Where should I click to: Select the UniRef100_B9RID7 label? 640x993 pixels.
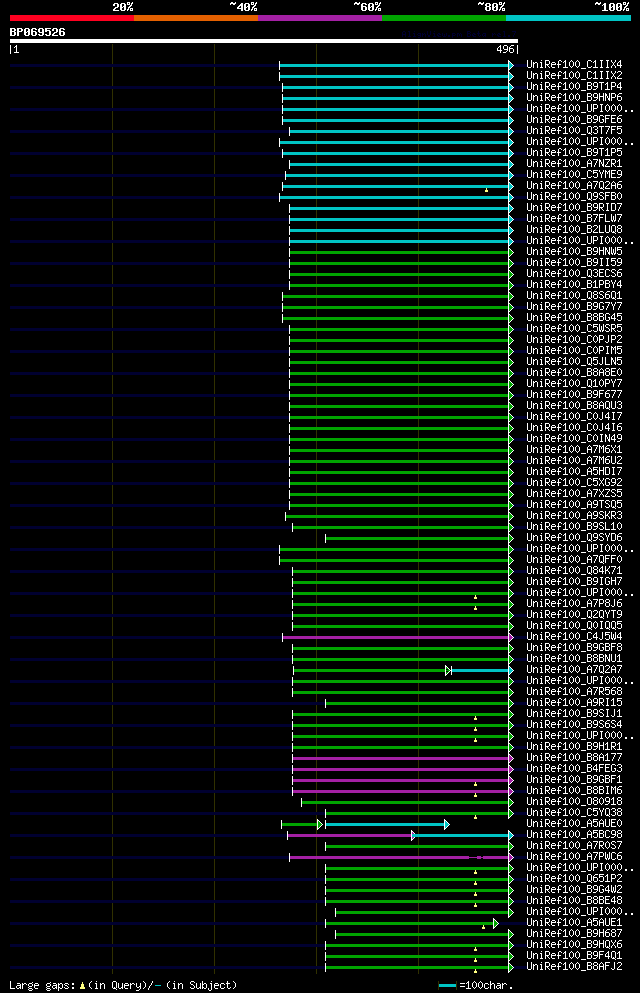[574, 208]
